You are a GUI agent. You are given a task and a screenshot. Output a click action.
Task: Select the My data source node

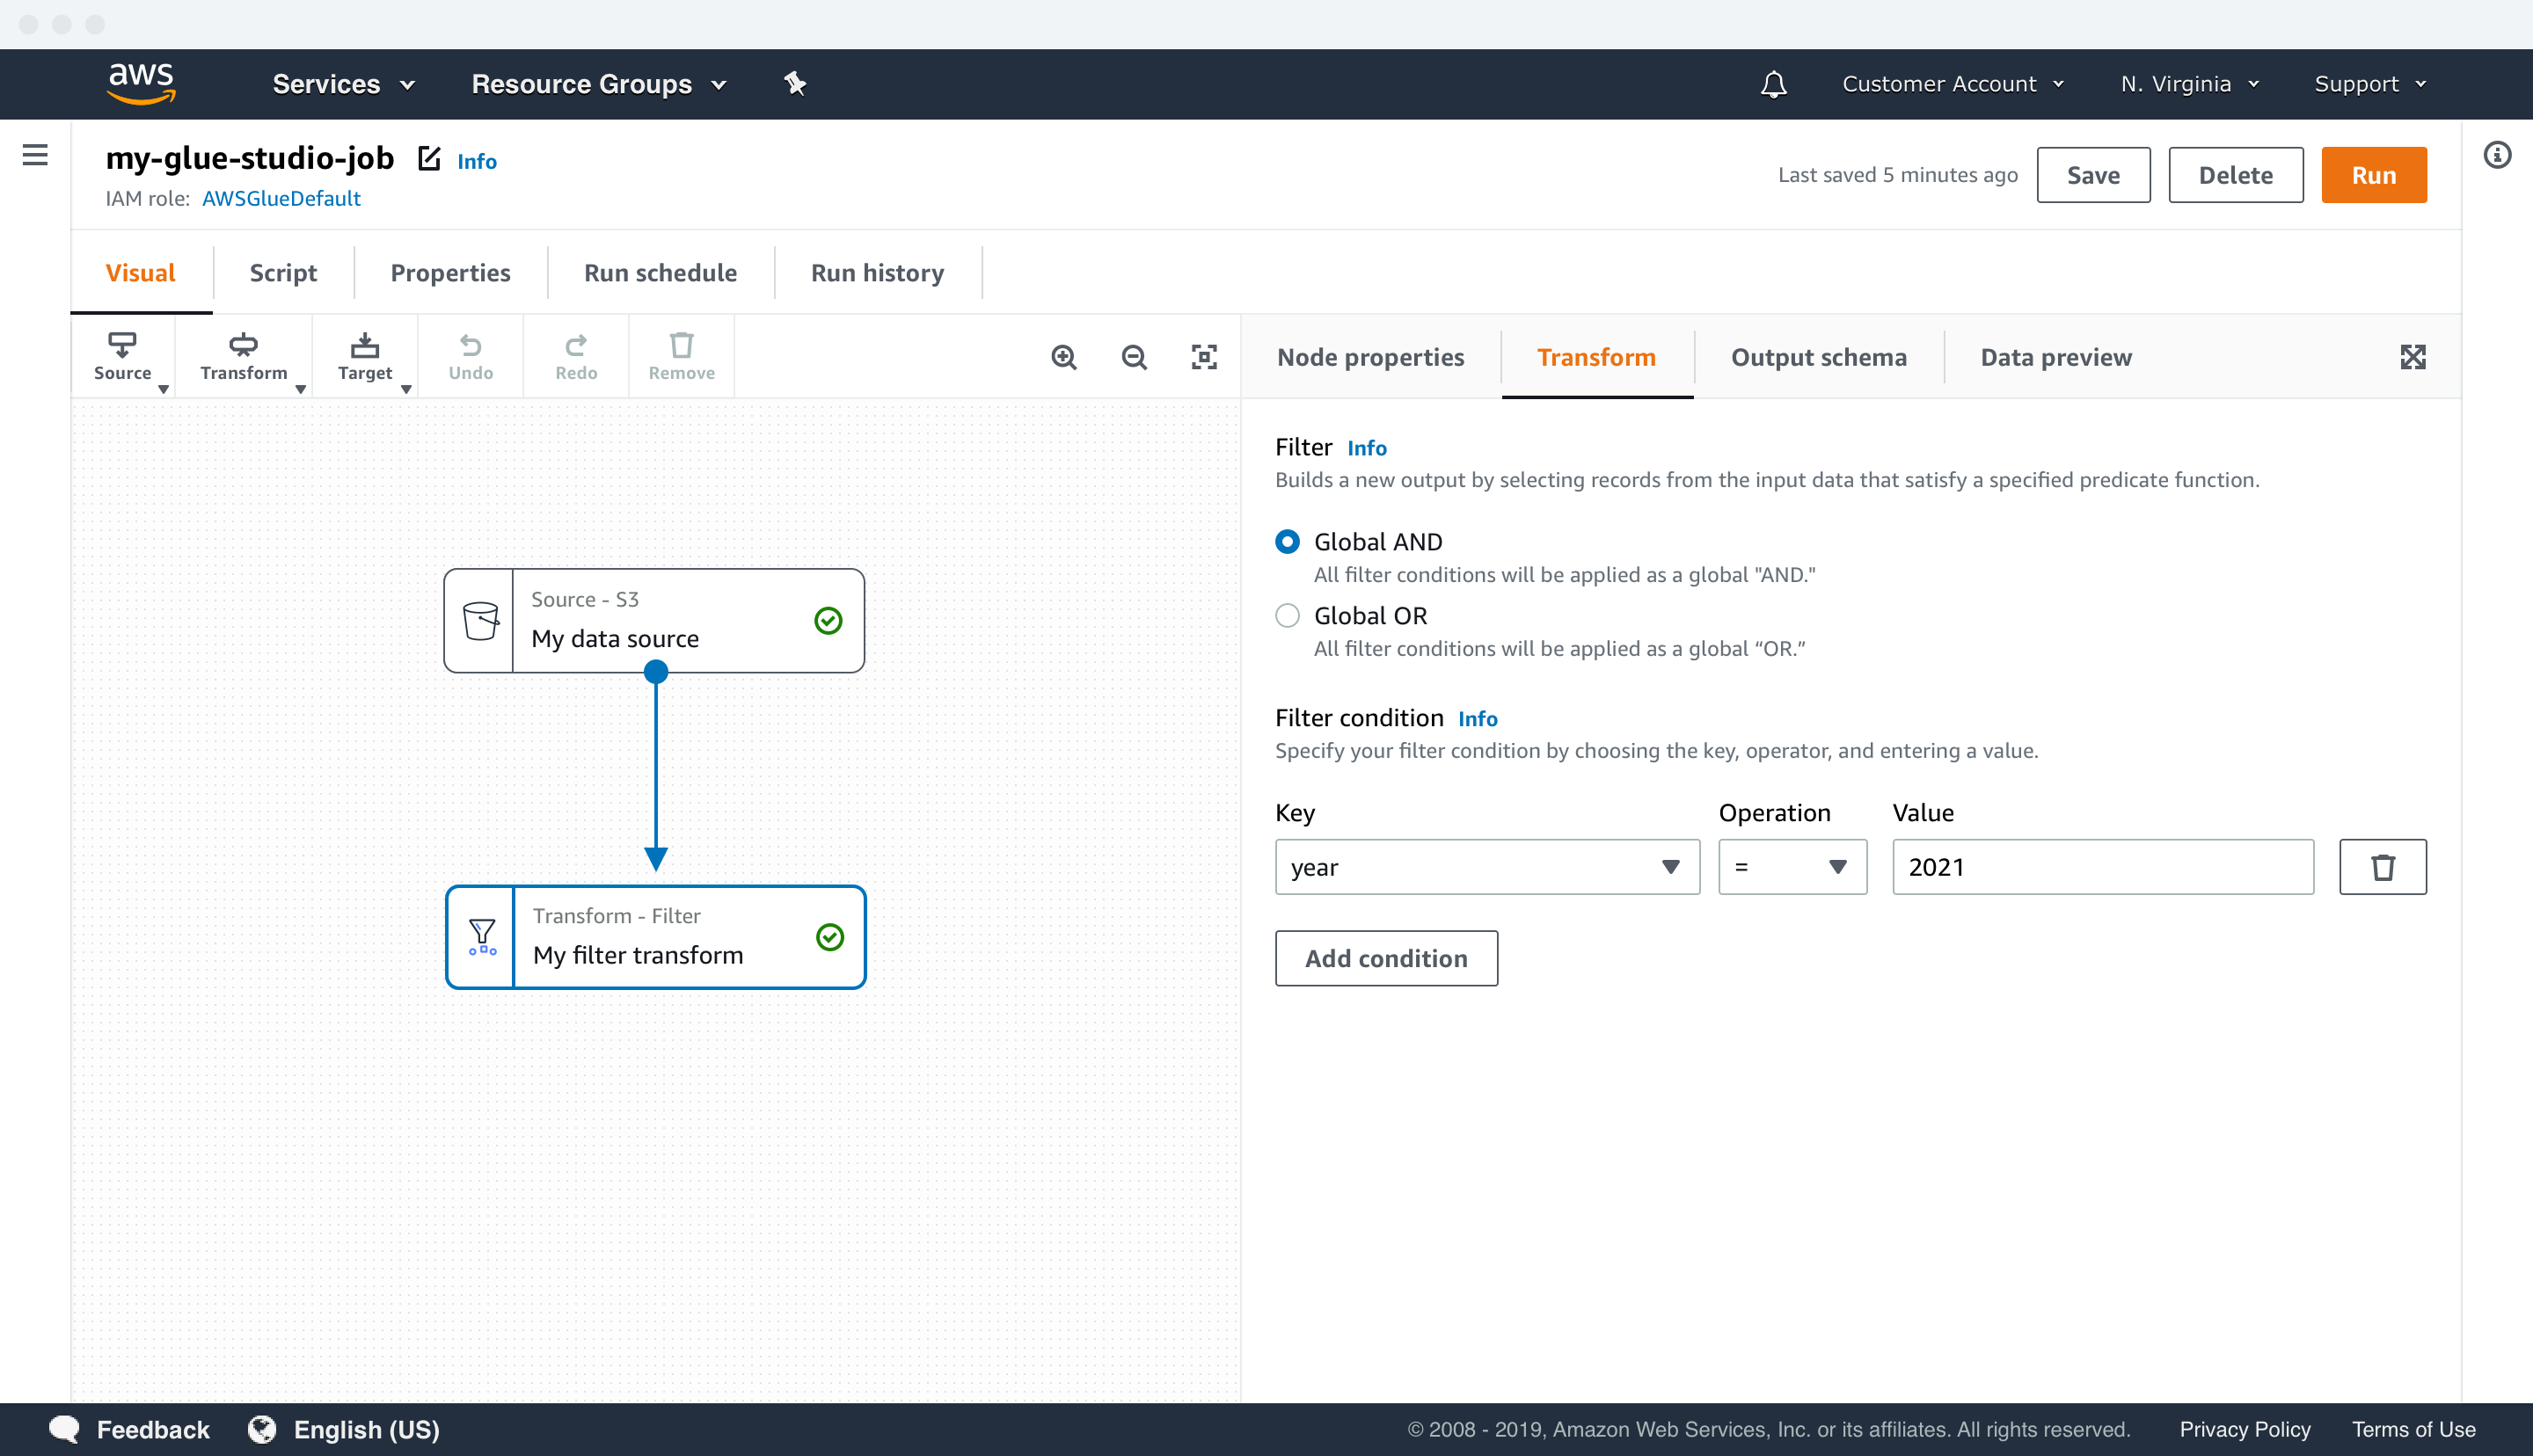(x=654, y=621)
